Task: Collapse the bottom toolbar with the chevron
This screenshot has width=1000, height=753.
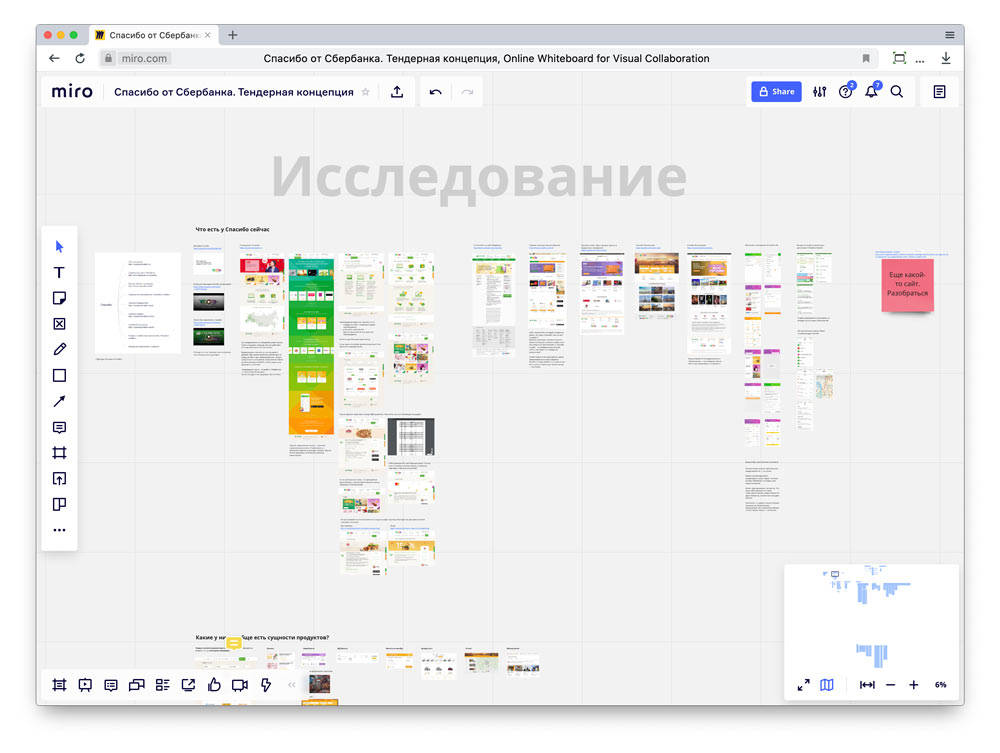Action: (x=291, y=685)
